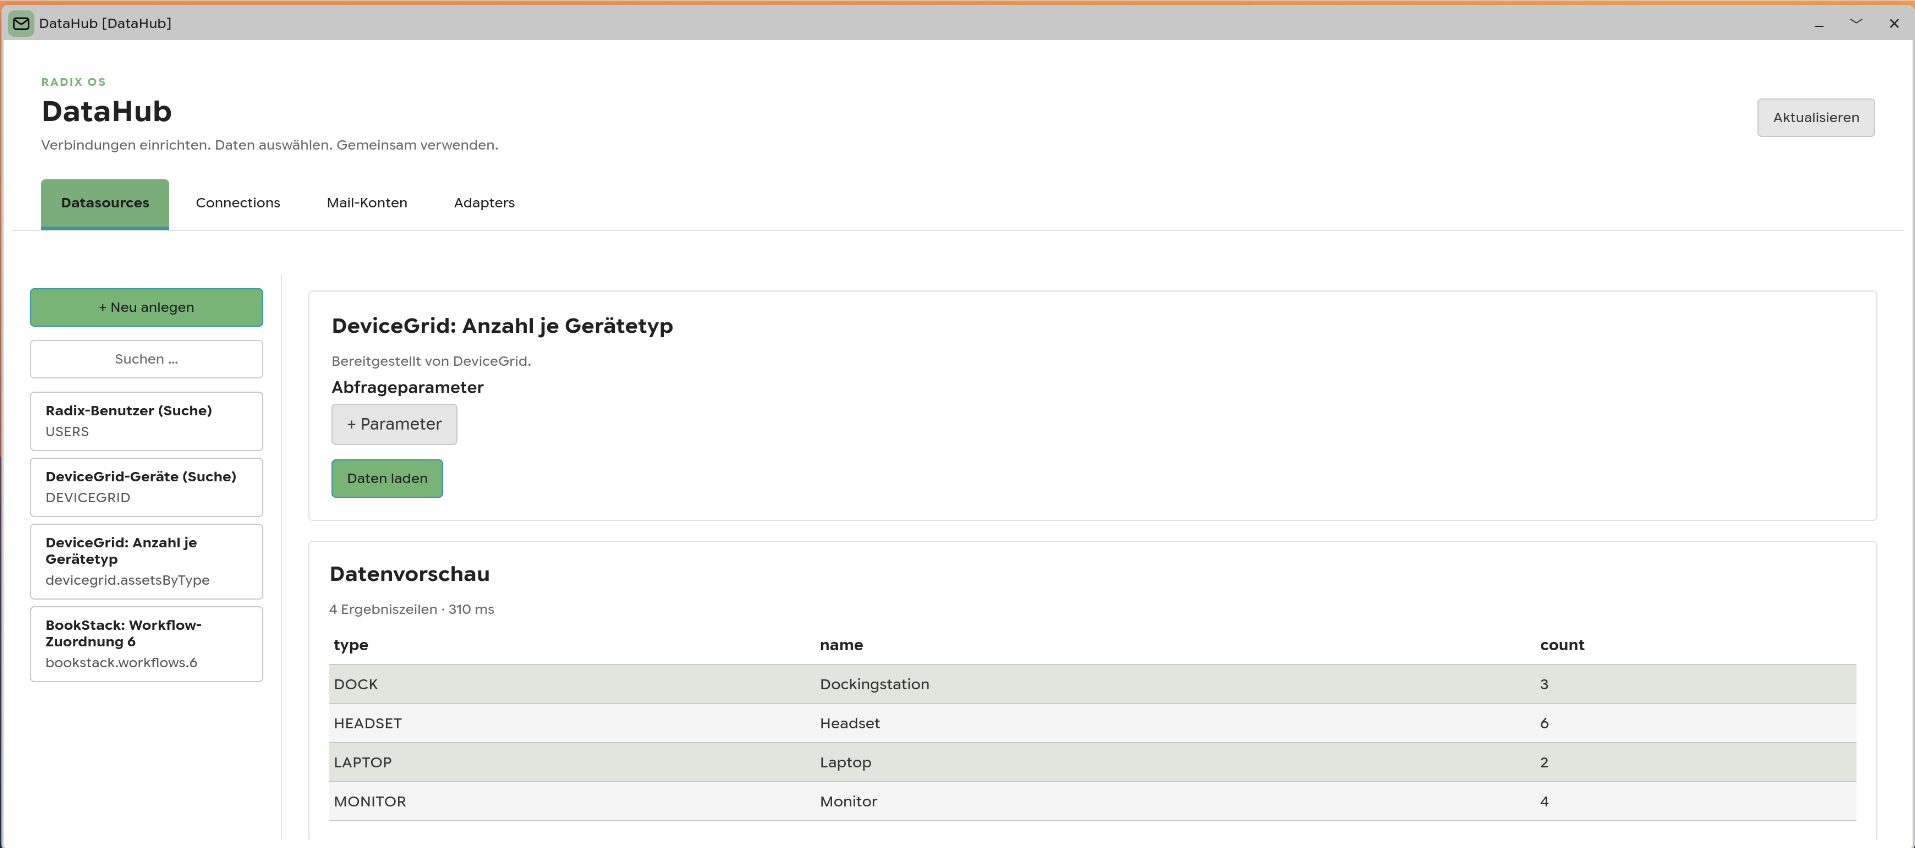Image resolution: width=1915 pixels, height=848 pixels.
Task: Select the MONITOR type cell
Action: (x=370, y=801)
